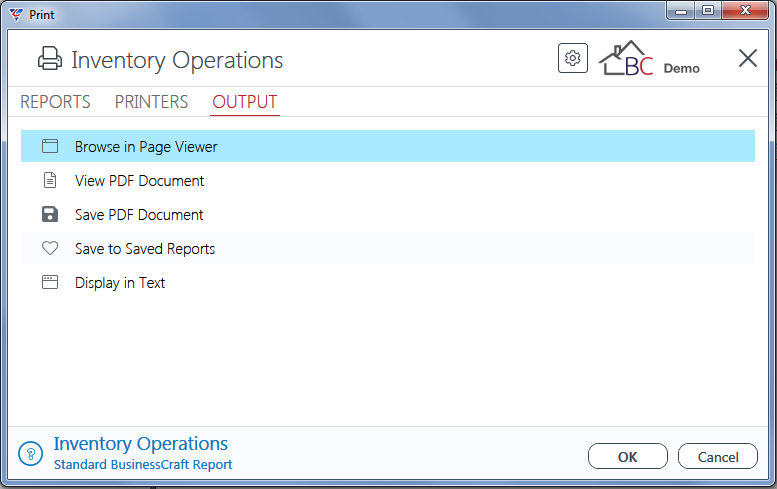Select Display in Text output
Viewport: 777px width, 489px height.
tap(388, 282)
